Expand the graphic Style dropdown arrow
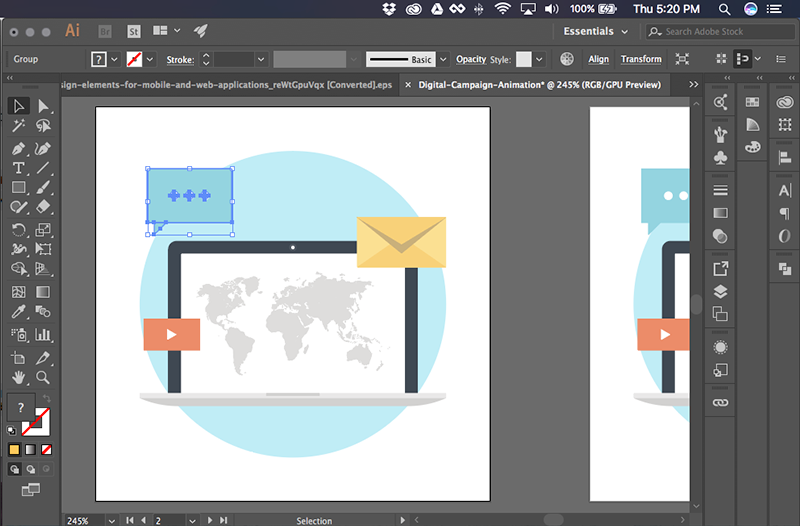The height and width of the screenshot is (526, 800). (x=539, y=60)
